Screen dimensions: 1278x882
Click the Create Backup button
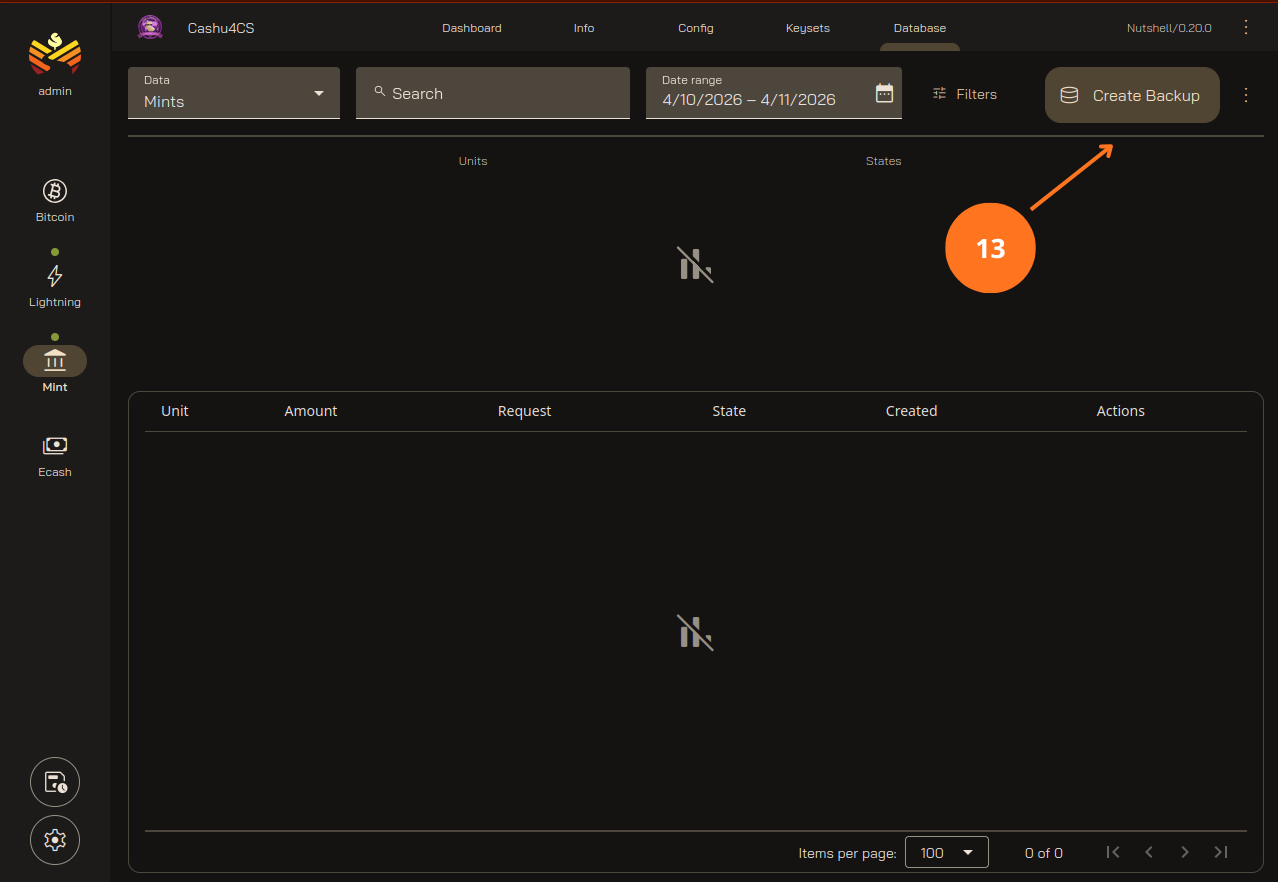click(1132, 95)
